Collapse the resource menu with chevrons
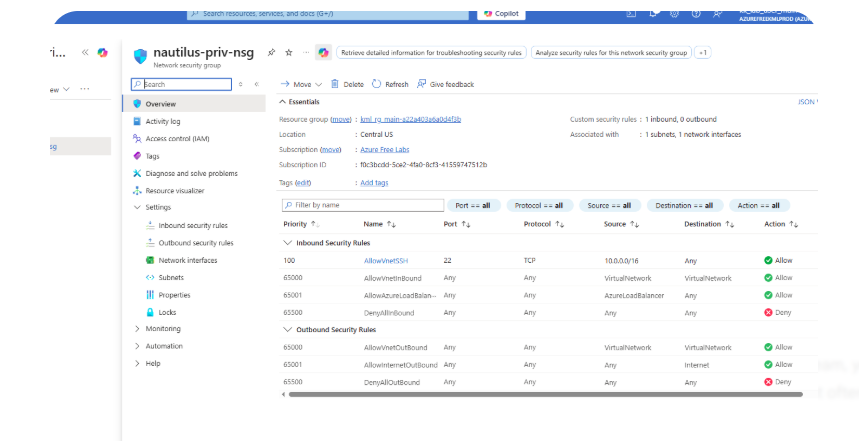 (x=256, y=84)
